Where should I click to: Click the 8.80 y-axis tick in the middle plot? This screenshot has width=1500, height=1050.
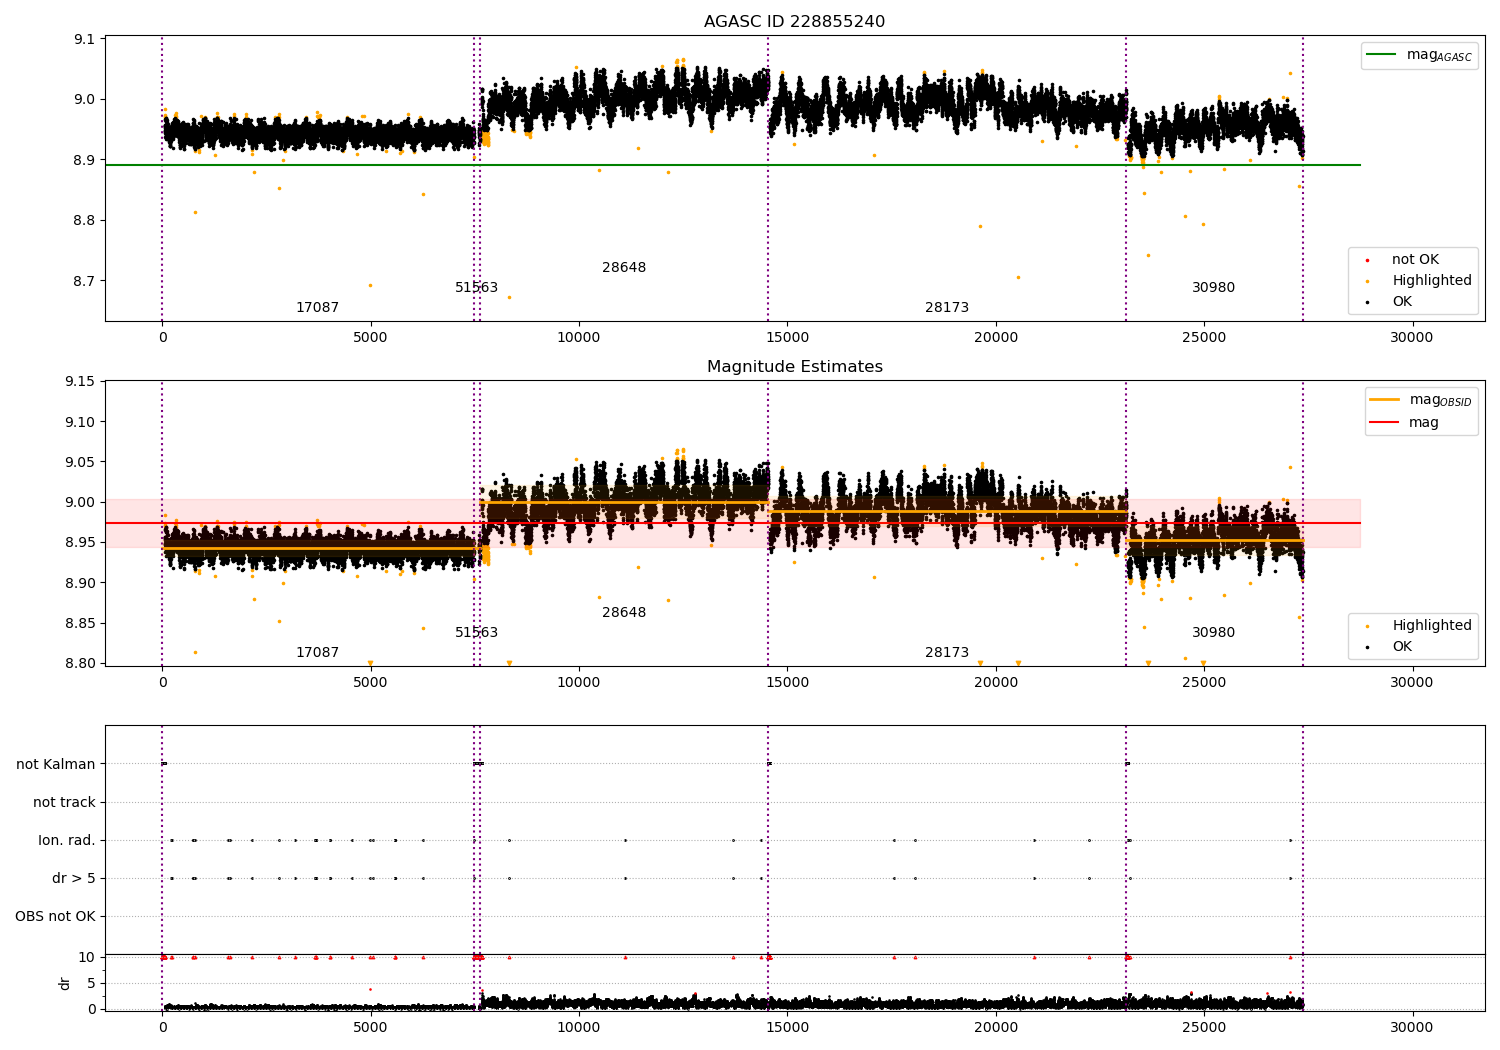(80, 664)
